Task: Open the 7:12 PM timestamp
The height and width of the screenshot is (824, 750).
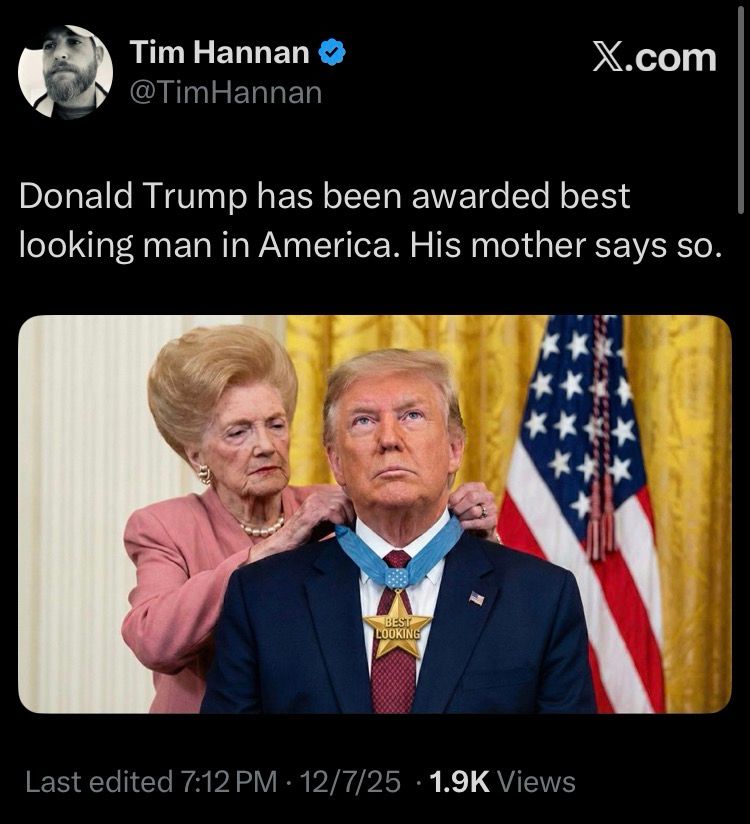Action: point(229,781)
